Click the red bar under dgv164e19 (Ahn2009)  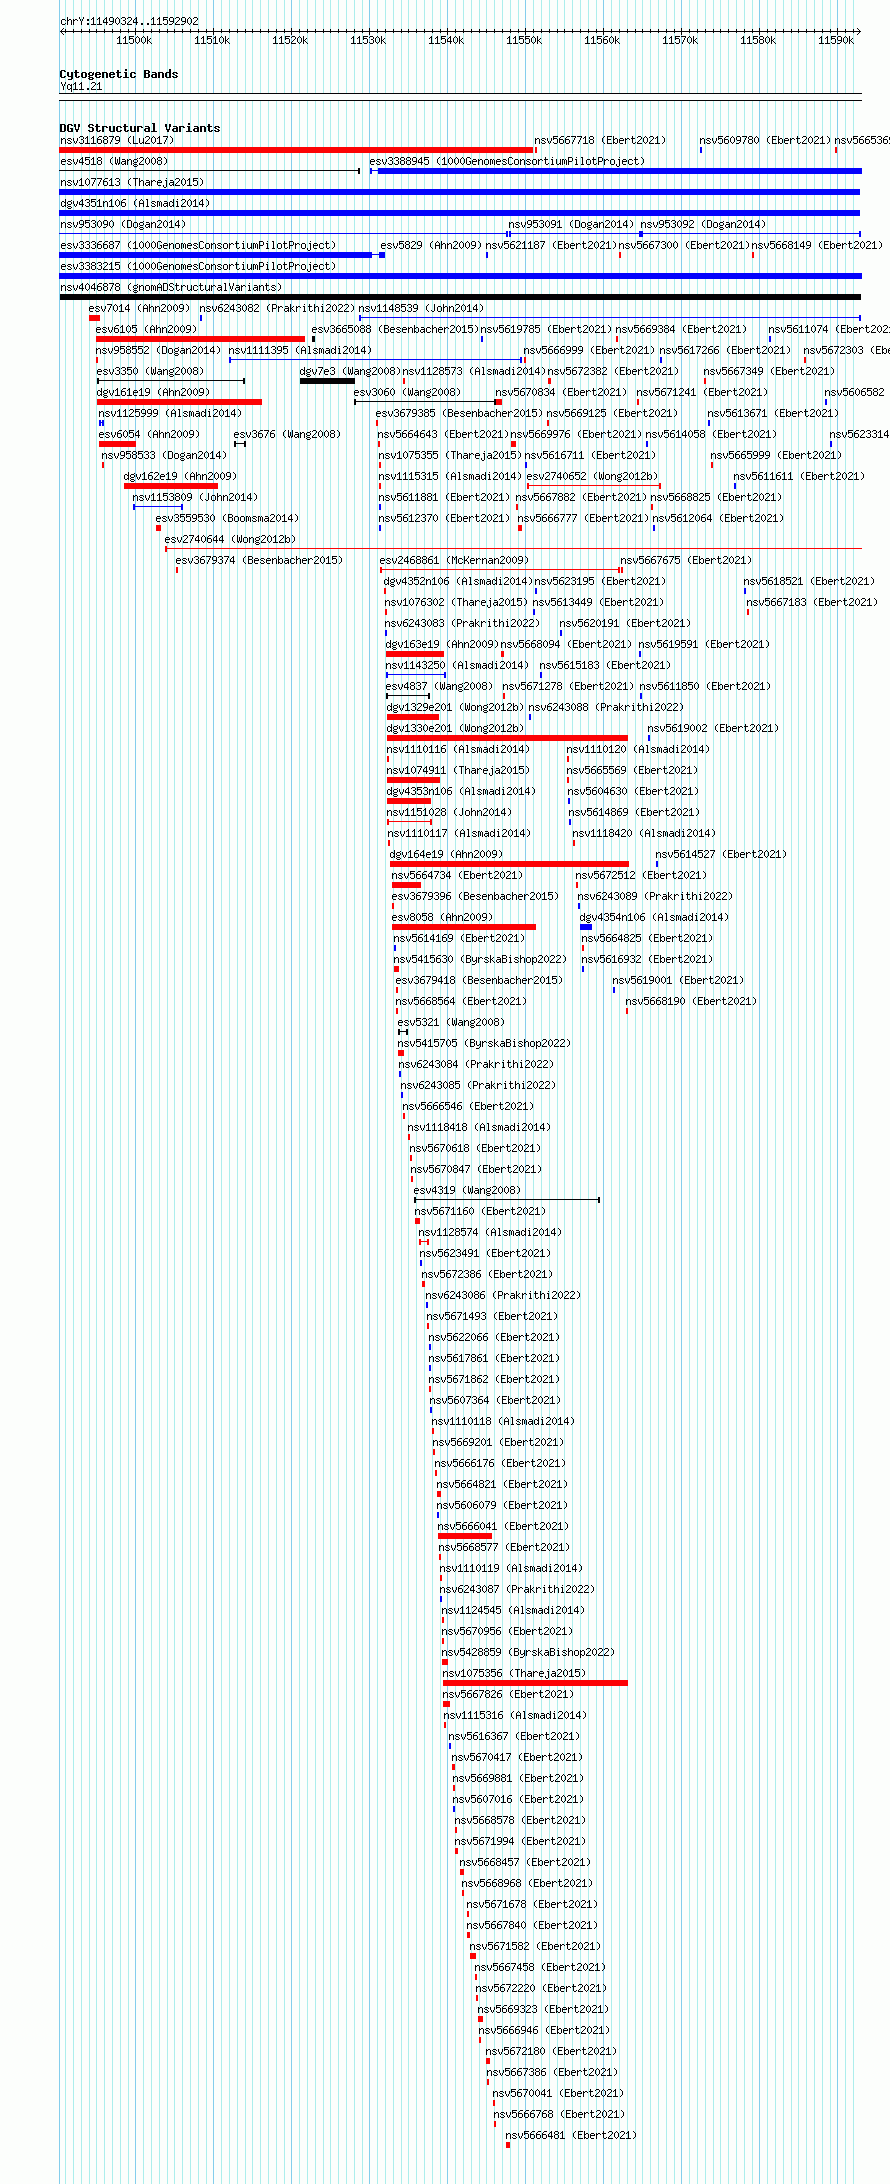tap(509, 864)
